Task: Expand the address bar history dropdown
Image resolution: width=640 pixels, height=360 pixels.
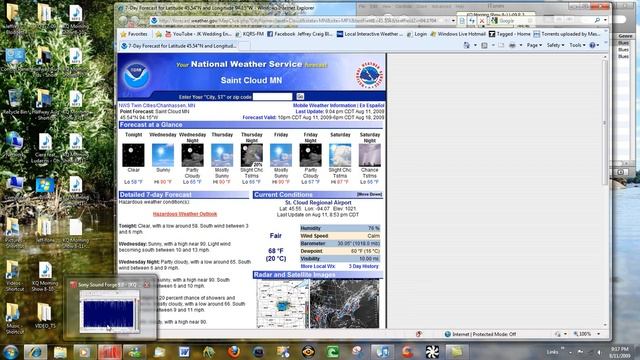Action: [453, 20]
